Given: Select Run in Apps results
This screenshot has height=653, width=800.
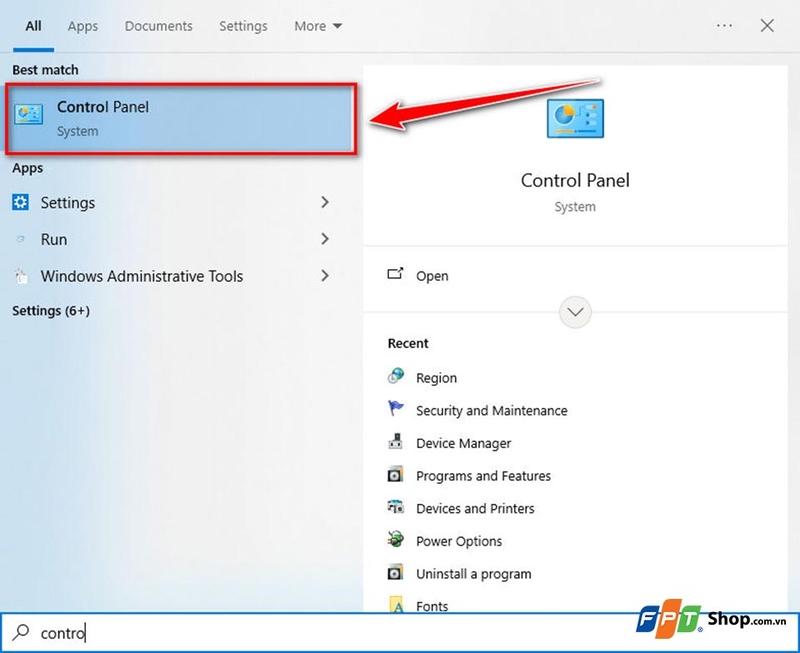Looking at the screenshot, I should (x=171, y=239).
